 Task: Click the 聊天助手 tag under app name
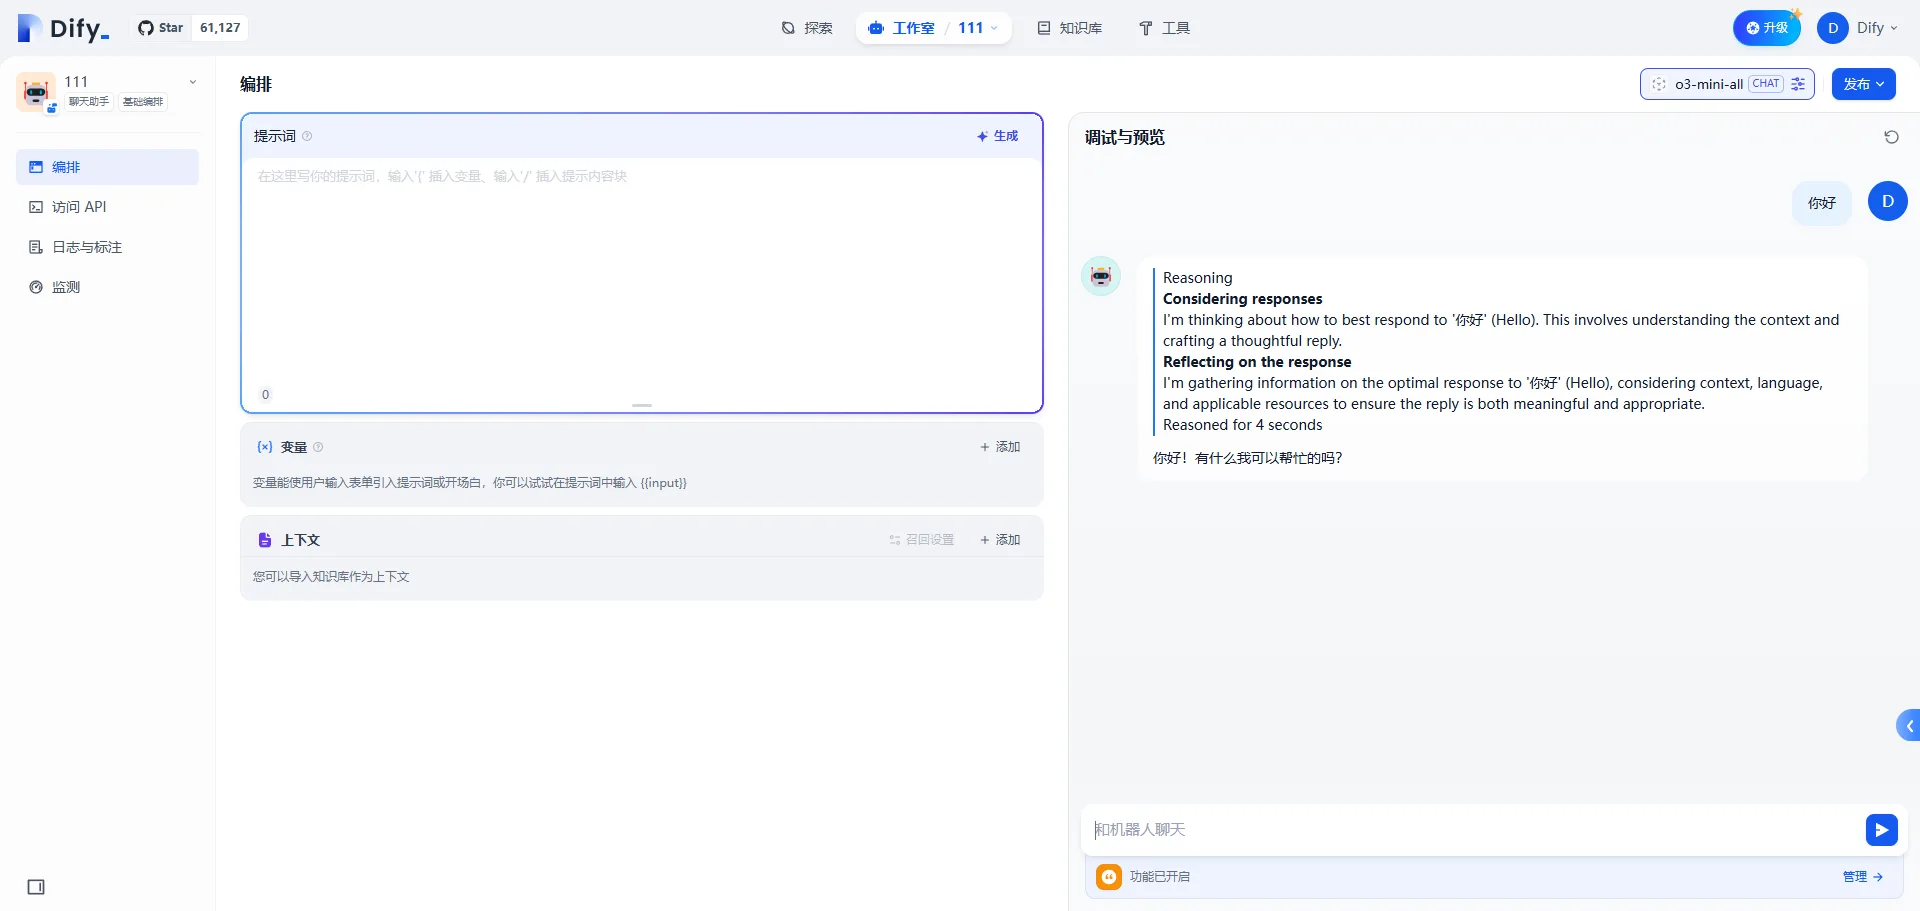coord(89,102)
